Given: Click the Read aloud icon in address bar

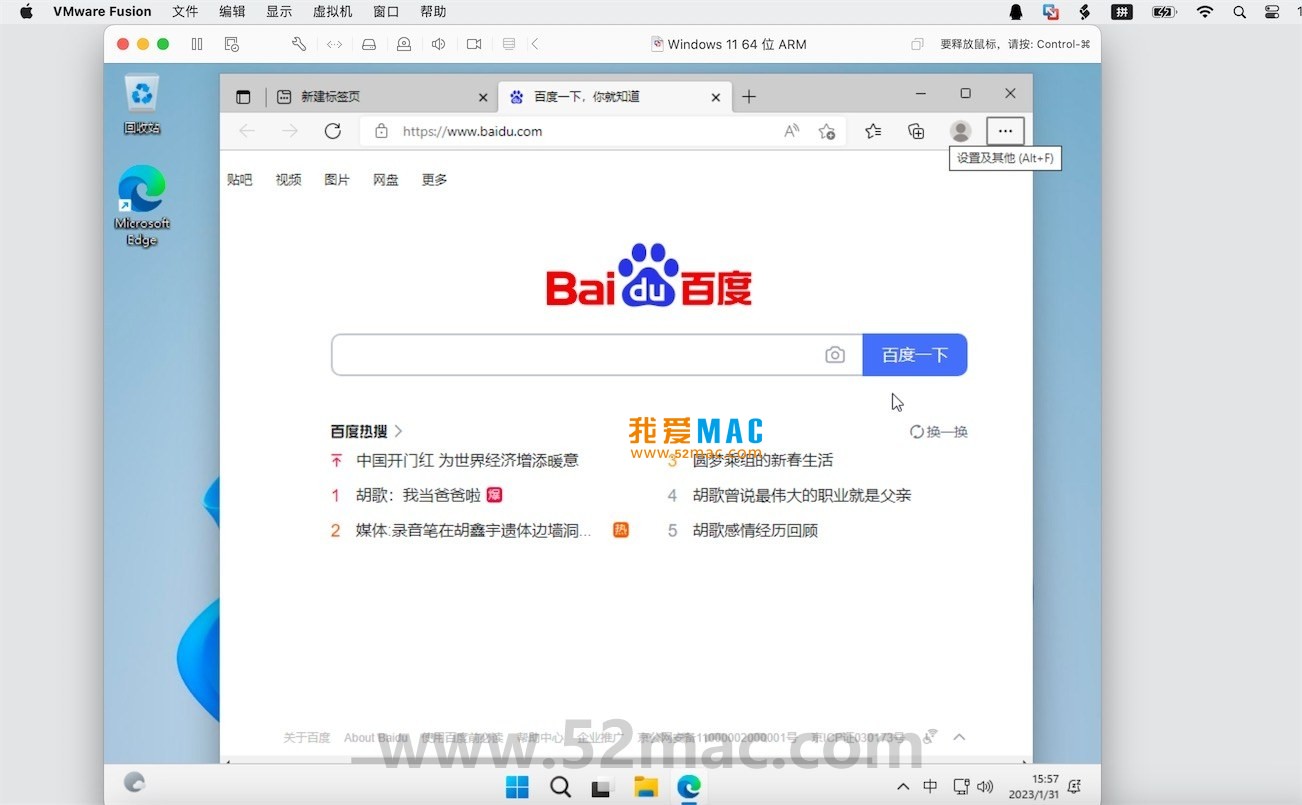Looking at the screenshot, I should pos(792,131).
